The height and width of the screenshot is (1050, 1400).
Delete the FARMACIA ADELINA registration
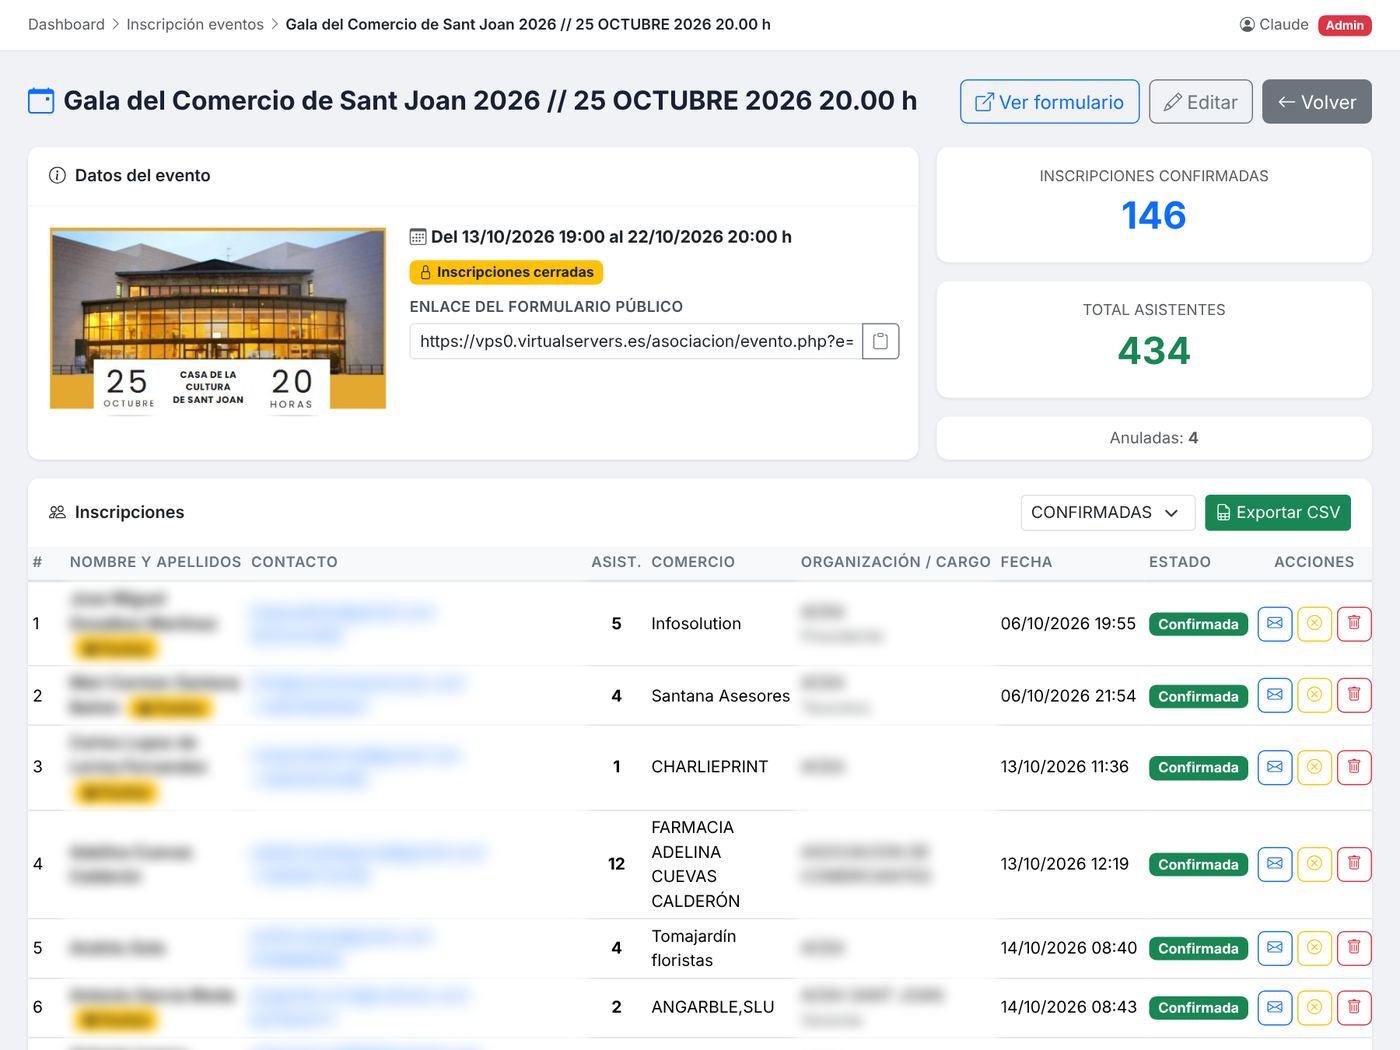point(1354,864)
